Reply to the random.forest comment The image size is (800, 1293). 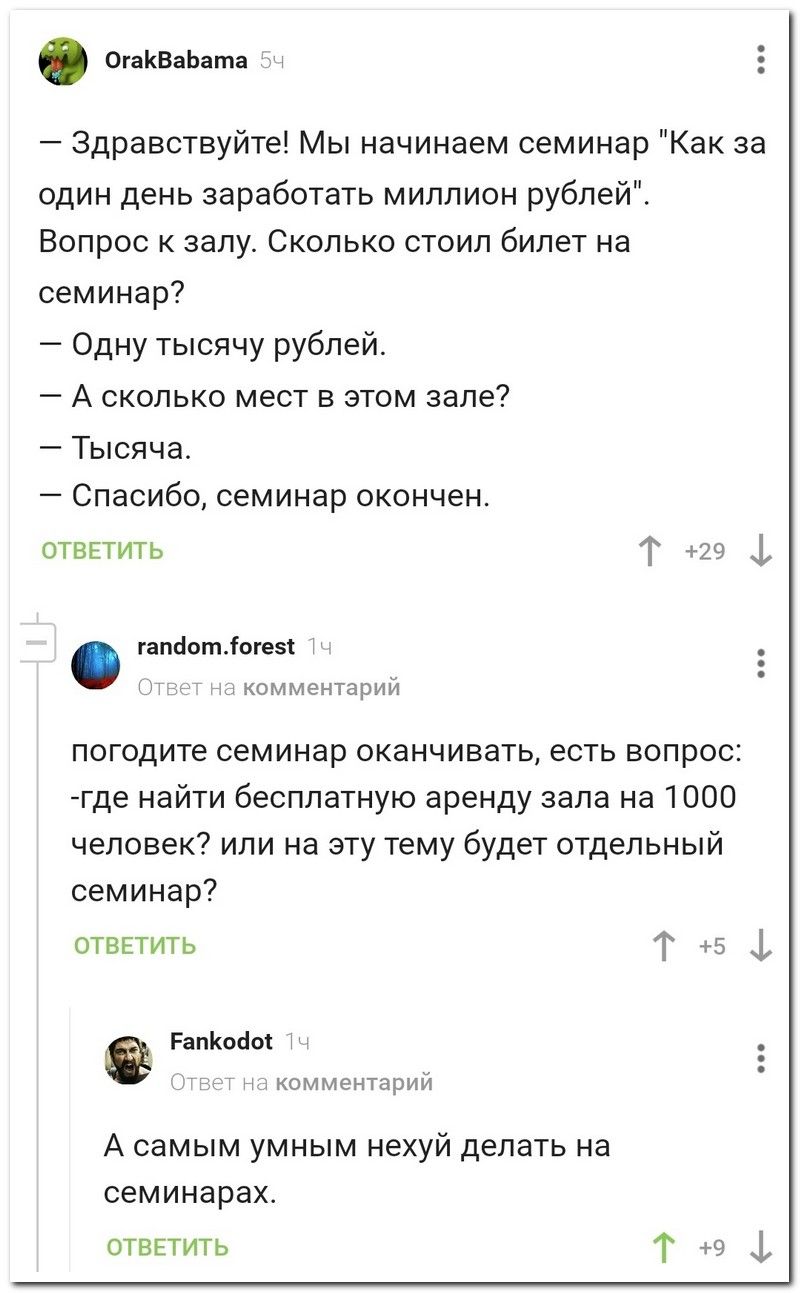(135, 946)
